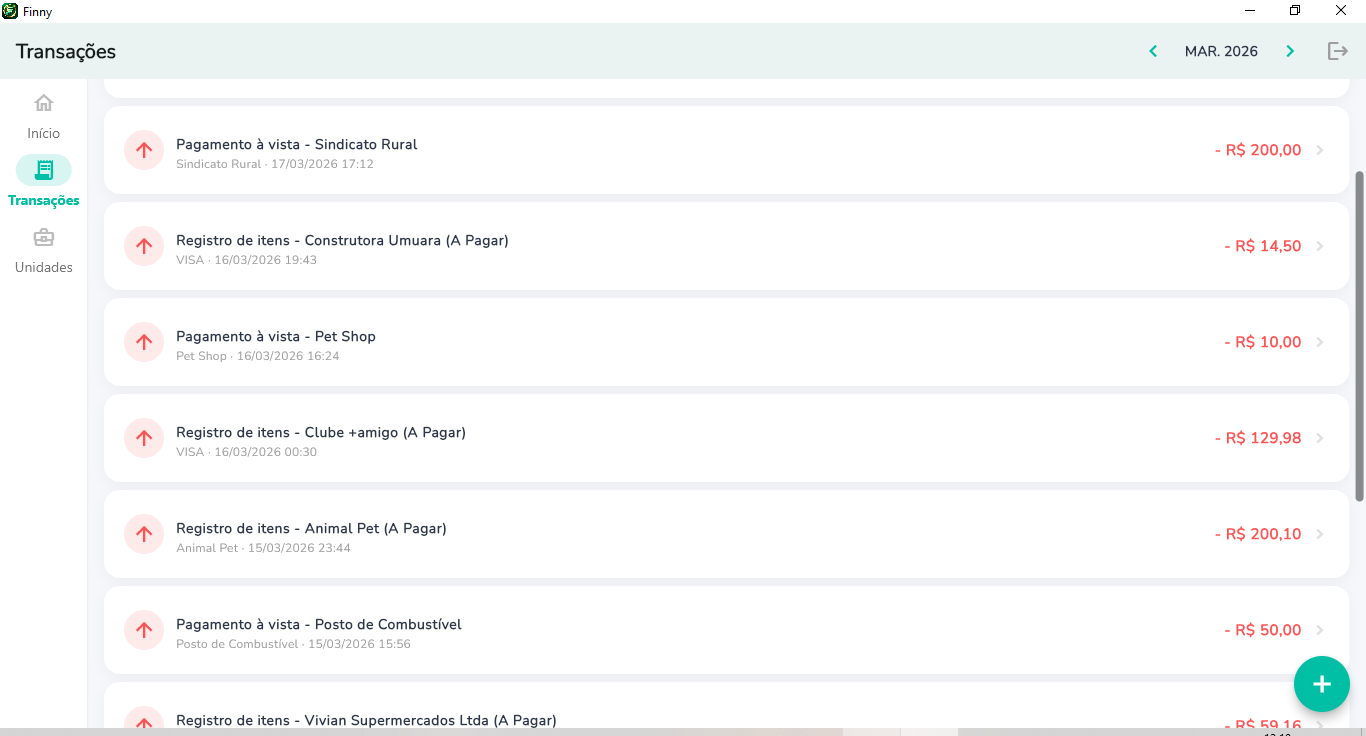This screenshot has width=1366, height=736.
Task: Open Pagamento à vista - Sindicato Rural entry
Action: pyautogui.click(x=296, y=144)
